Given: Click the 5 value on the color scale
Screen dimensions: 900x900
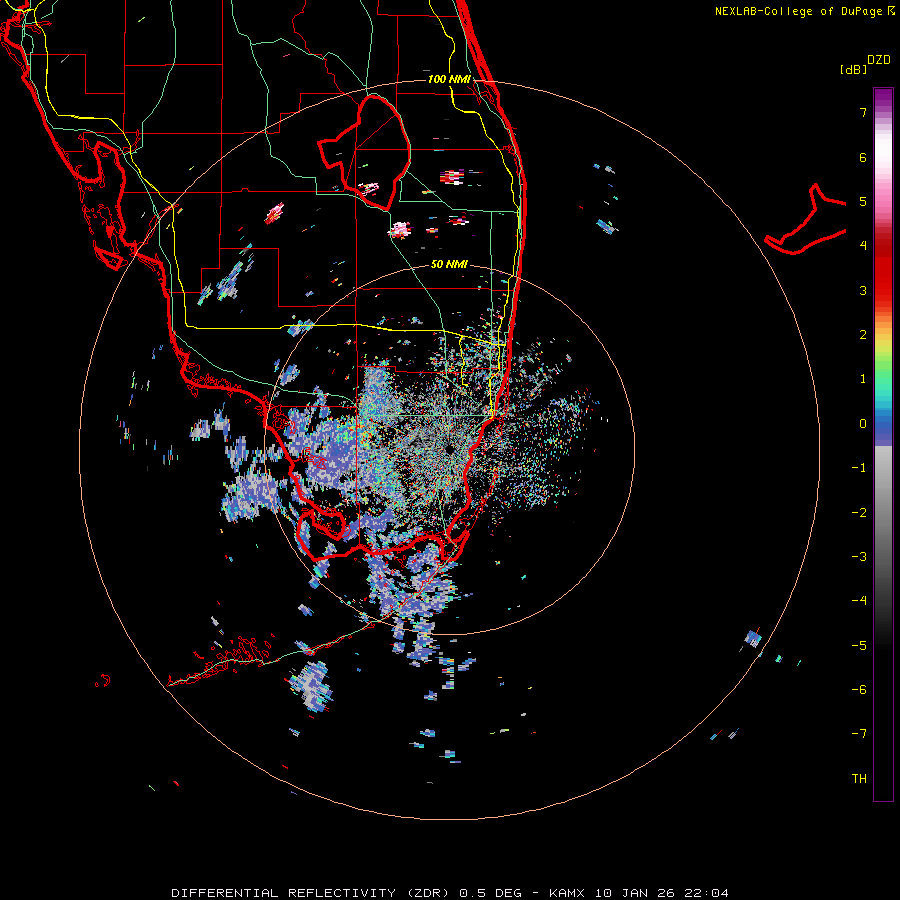Looking at the screenshot, I should [x=863, y=201].
